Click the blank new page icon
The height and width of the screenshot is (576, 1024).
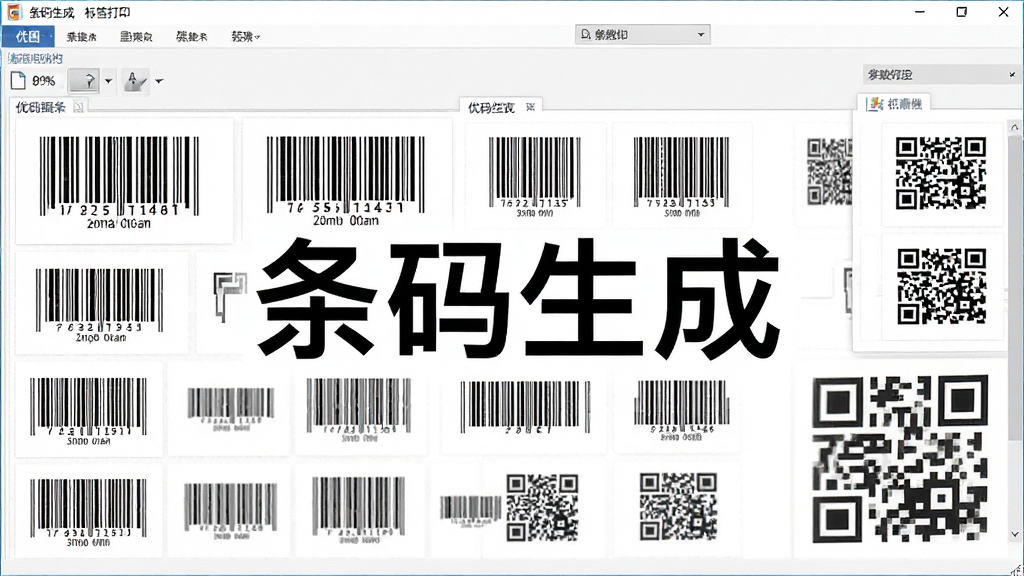point(18,81)
